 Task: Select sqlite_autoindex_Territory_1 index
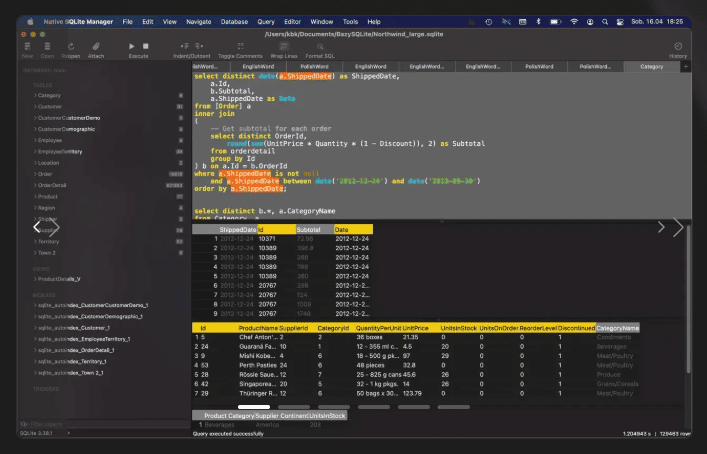(72, 362)
